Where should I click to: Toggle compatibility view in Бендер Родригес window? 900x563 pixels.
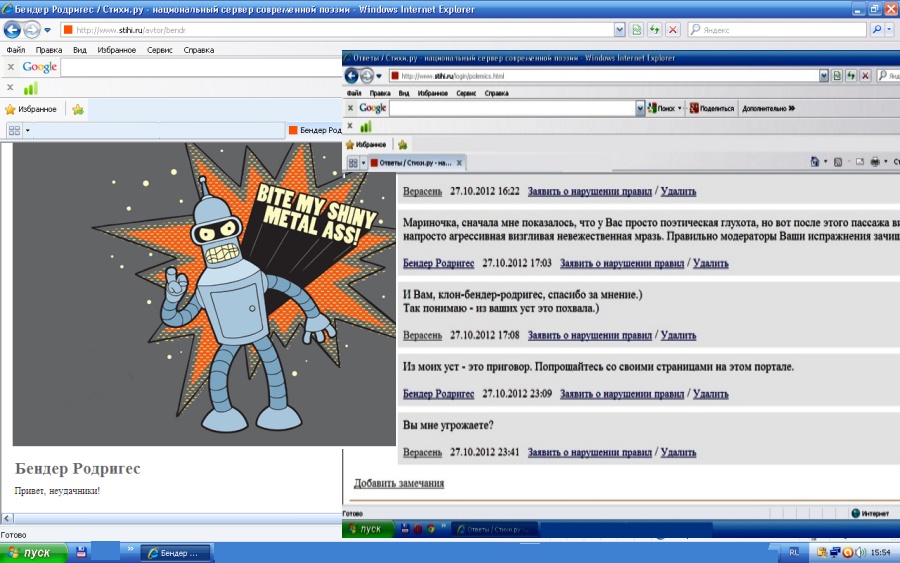point(637,30)
